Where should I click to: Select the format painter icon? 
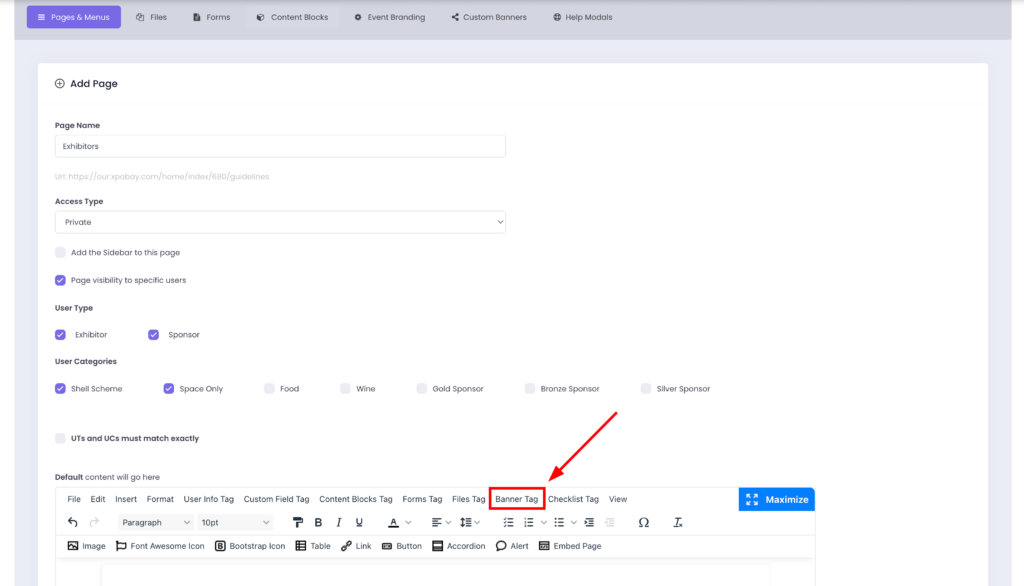click(298, 522)
